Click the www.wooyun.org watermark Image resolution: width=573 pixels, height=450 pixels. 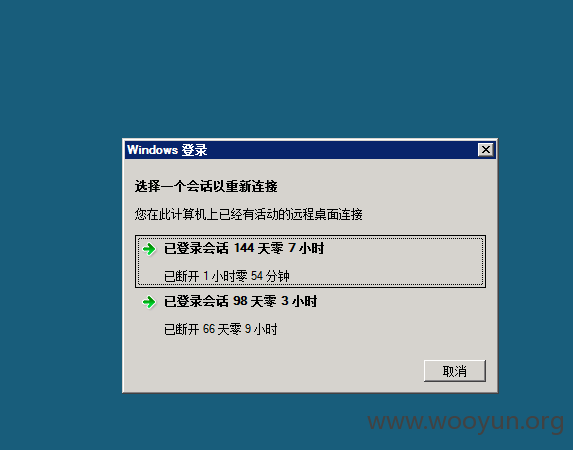466,421
